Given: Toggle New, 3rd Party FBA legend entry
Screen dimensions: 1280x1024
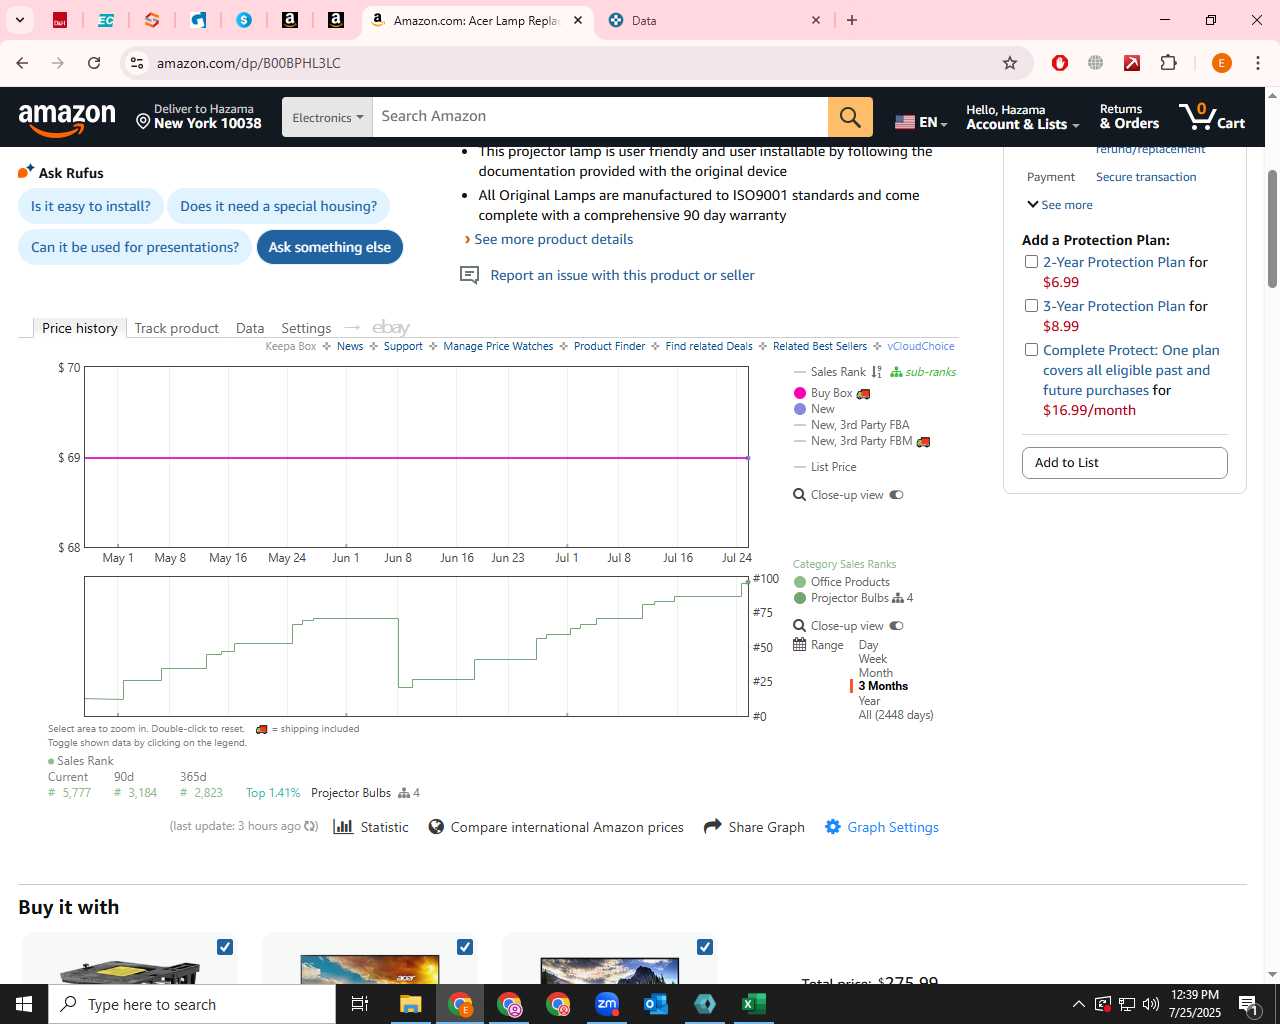Looking at the screenshot, I should coord(852,425).
